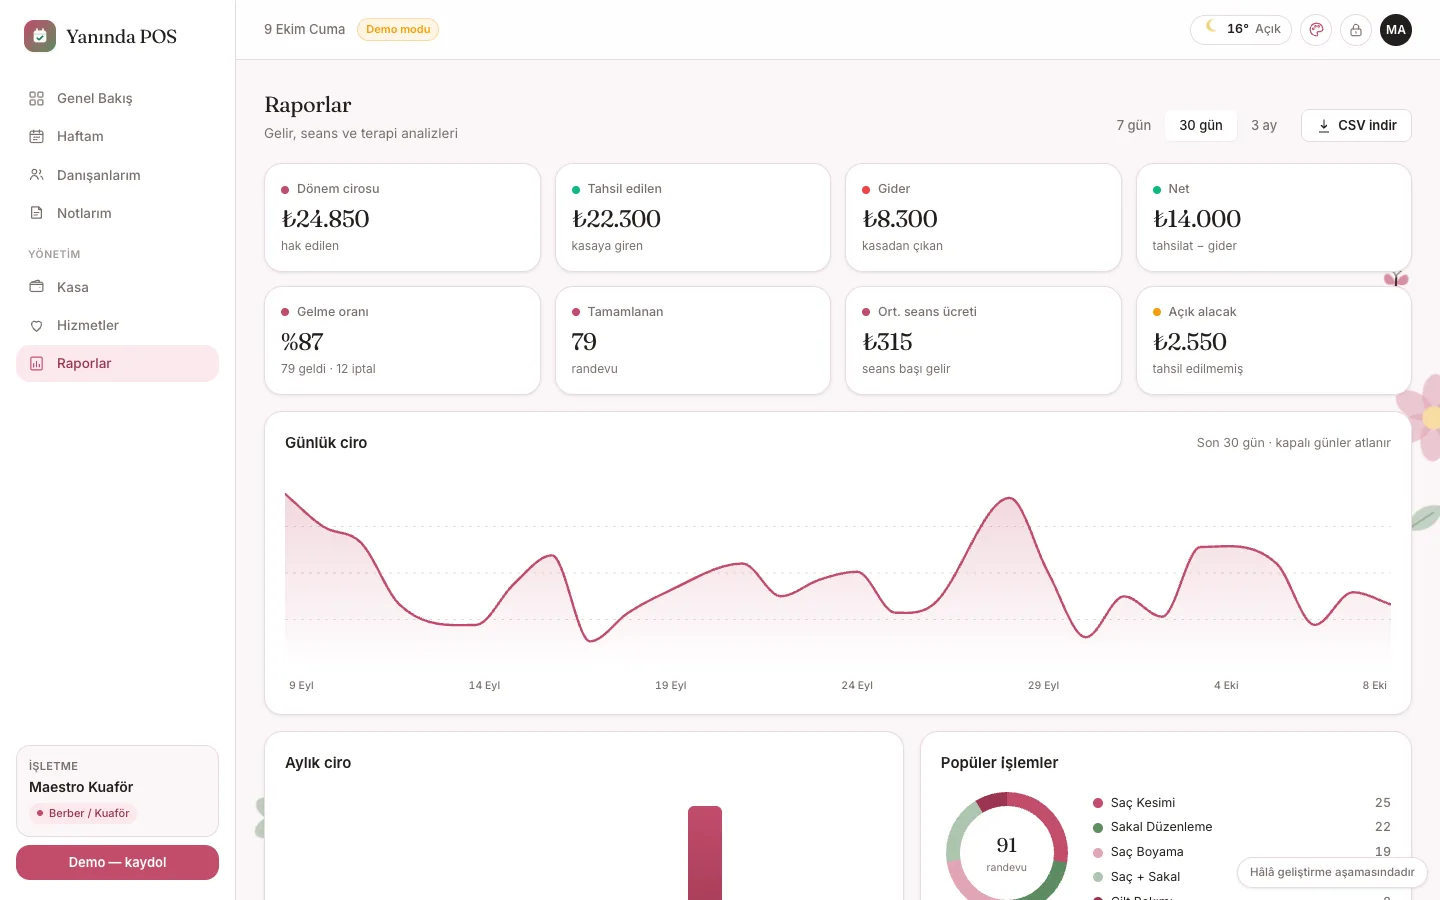The width and height of the screenshot is (1440, 900).
Task: Select the 7 gün range
Action: 1133,125
